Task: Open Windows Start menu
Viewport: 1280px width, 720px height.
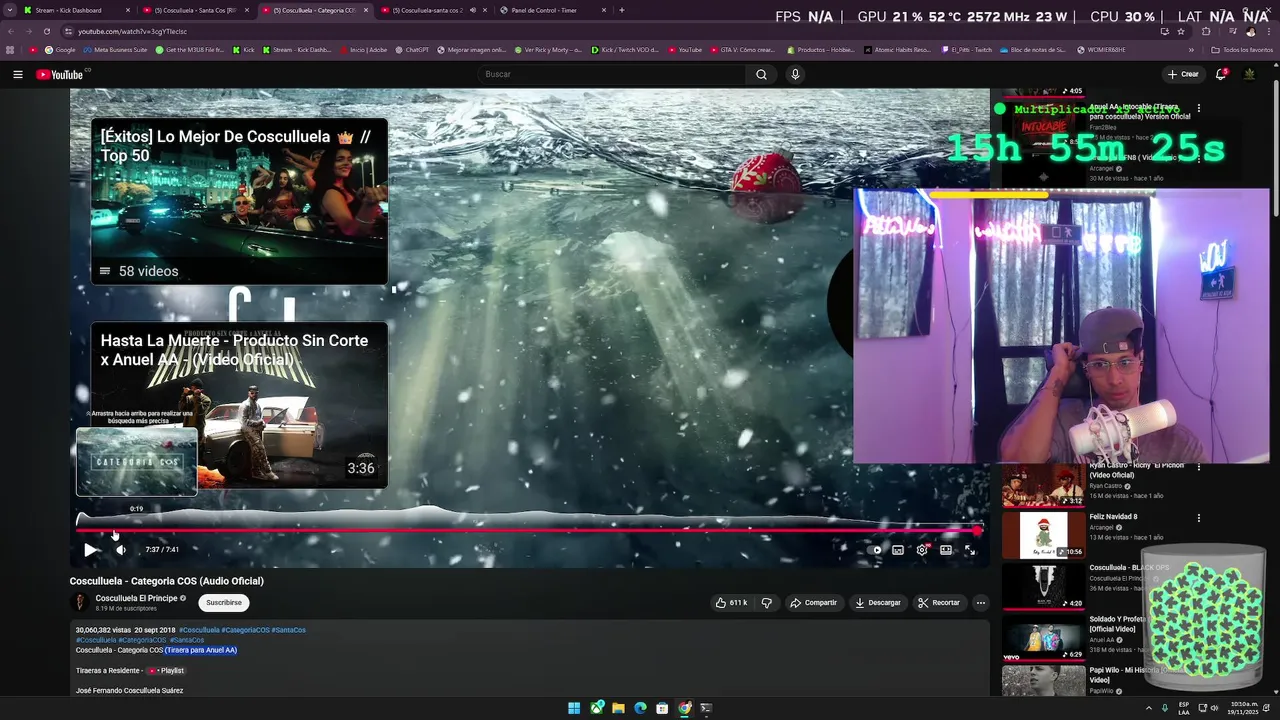Action: pos(574,708)
